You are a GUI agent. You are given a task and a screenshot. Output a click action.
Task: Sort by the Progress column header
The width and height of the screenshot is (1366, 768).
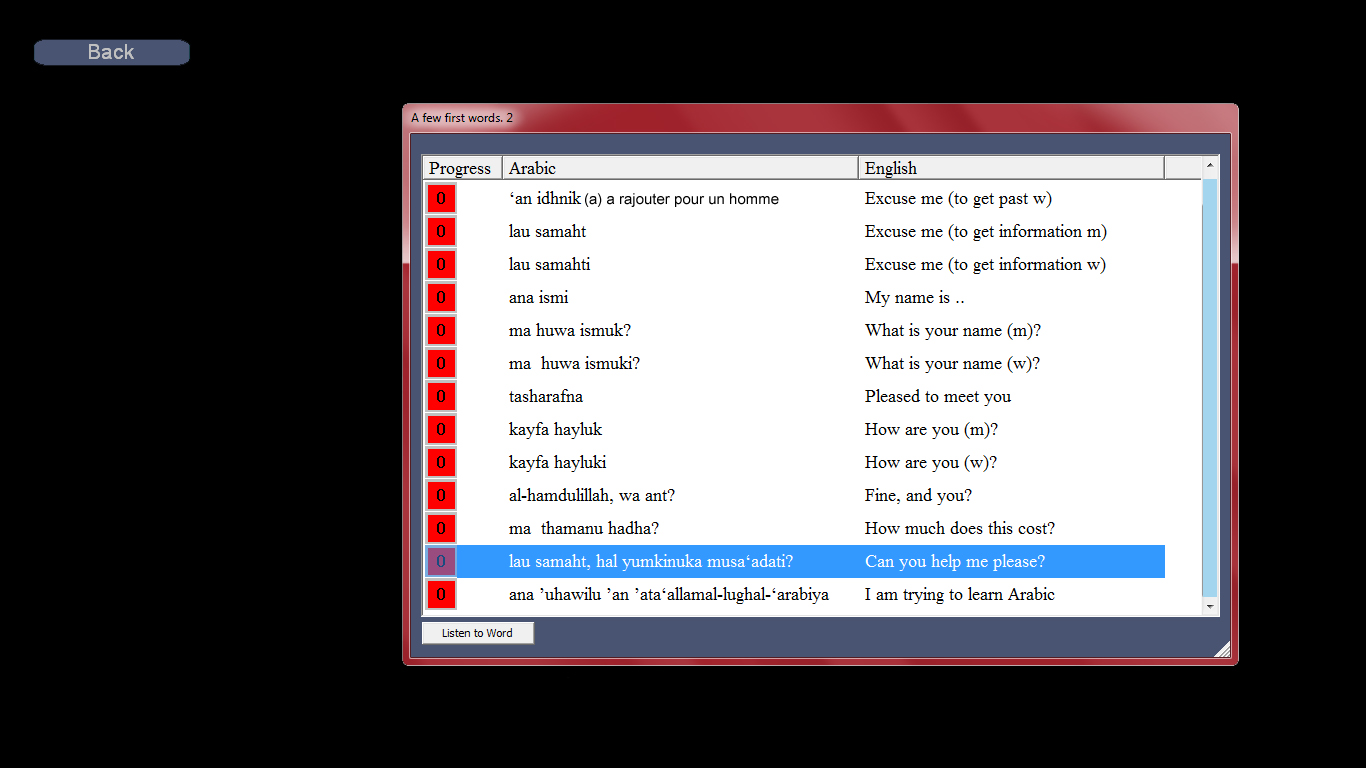462,168
